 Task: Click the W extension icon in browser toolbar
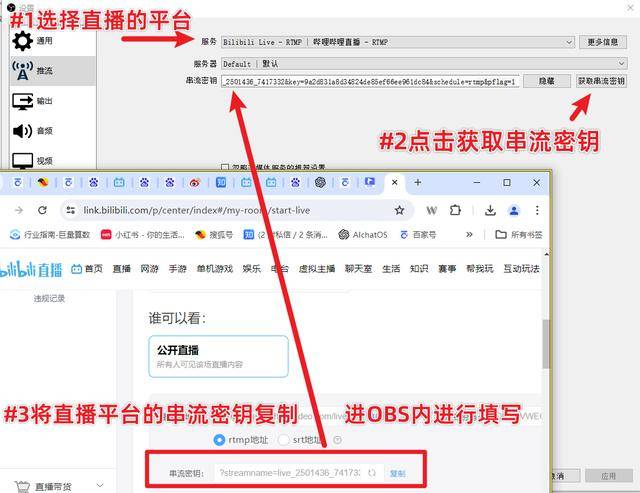[431, 210]
